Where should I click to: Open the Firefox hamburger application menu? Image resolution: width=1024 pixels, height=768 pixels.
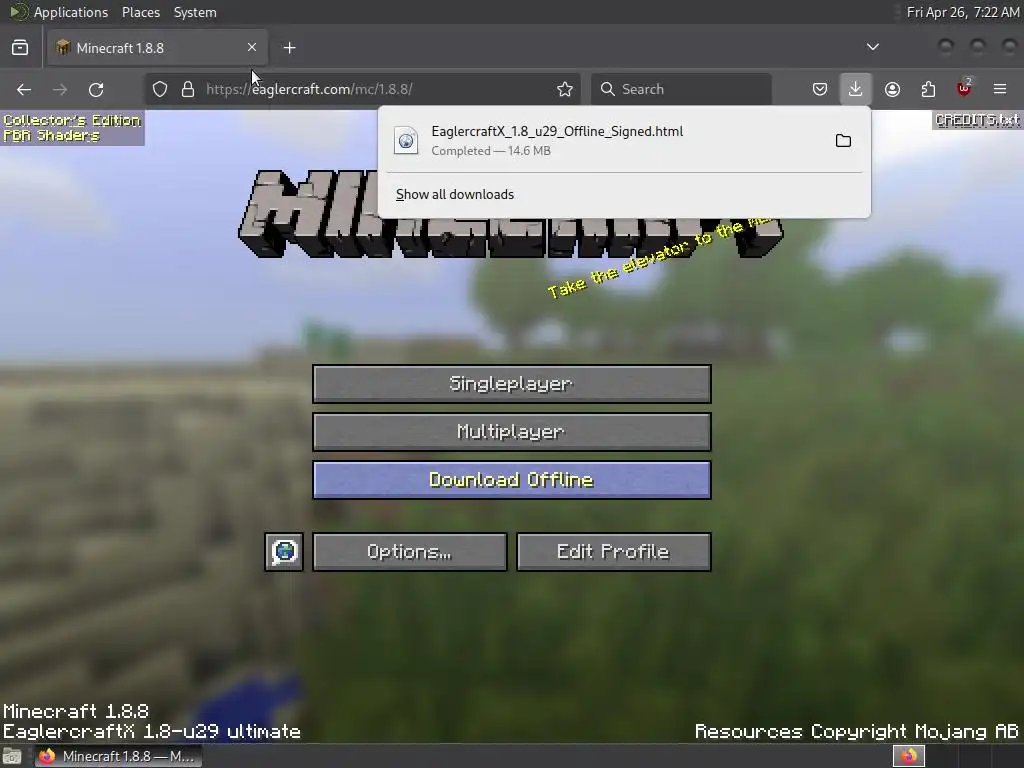click(1000, 89)
